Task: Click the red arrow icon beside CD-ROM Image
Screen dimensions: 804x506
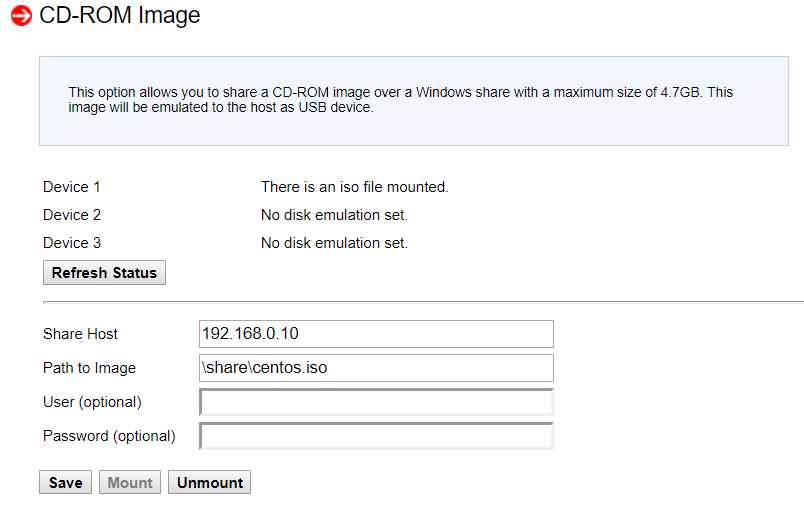Action: pyautogui.click(x=21, y=16)
